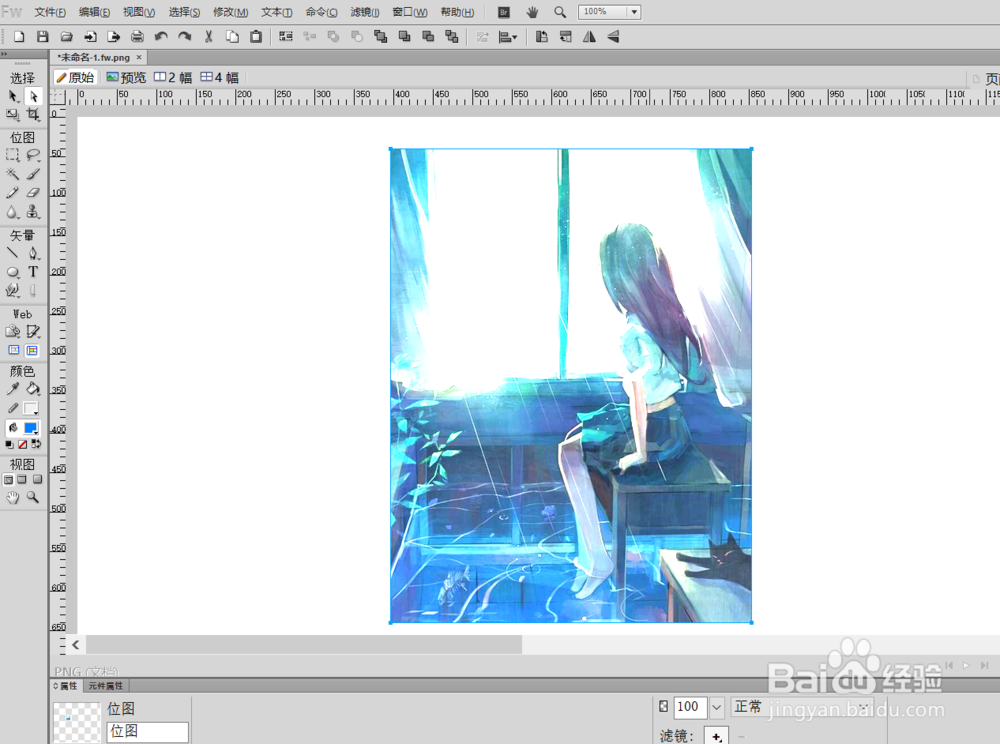The image size is (1000, 744).
Task: Select the Paint Bucket tool
Action: (x=33, y=389)
